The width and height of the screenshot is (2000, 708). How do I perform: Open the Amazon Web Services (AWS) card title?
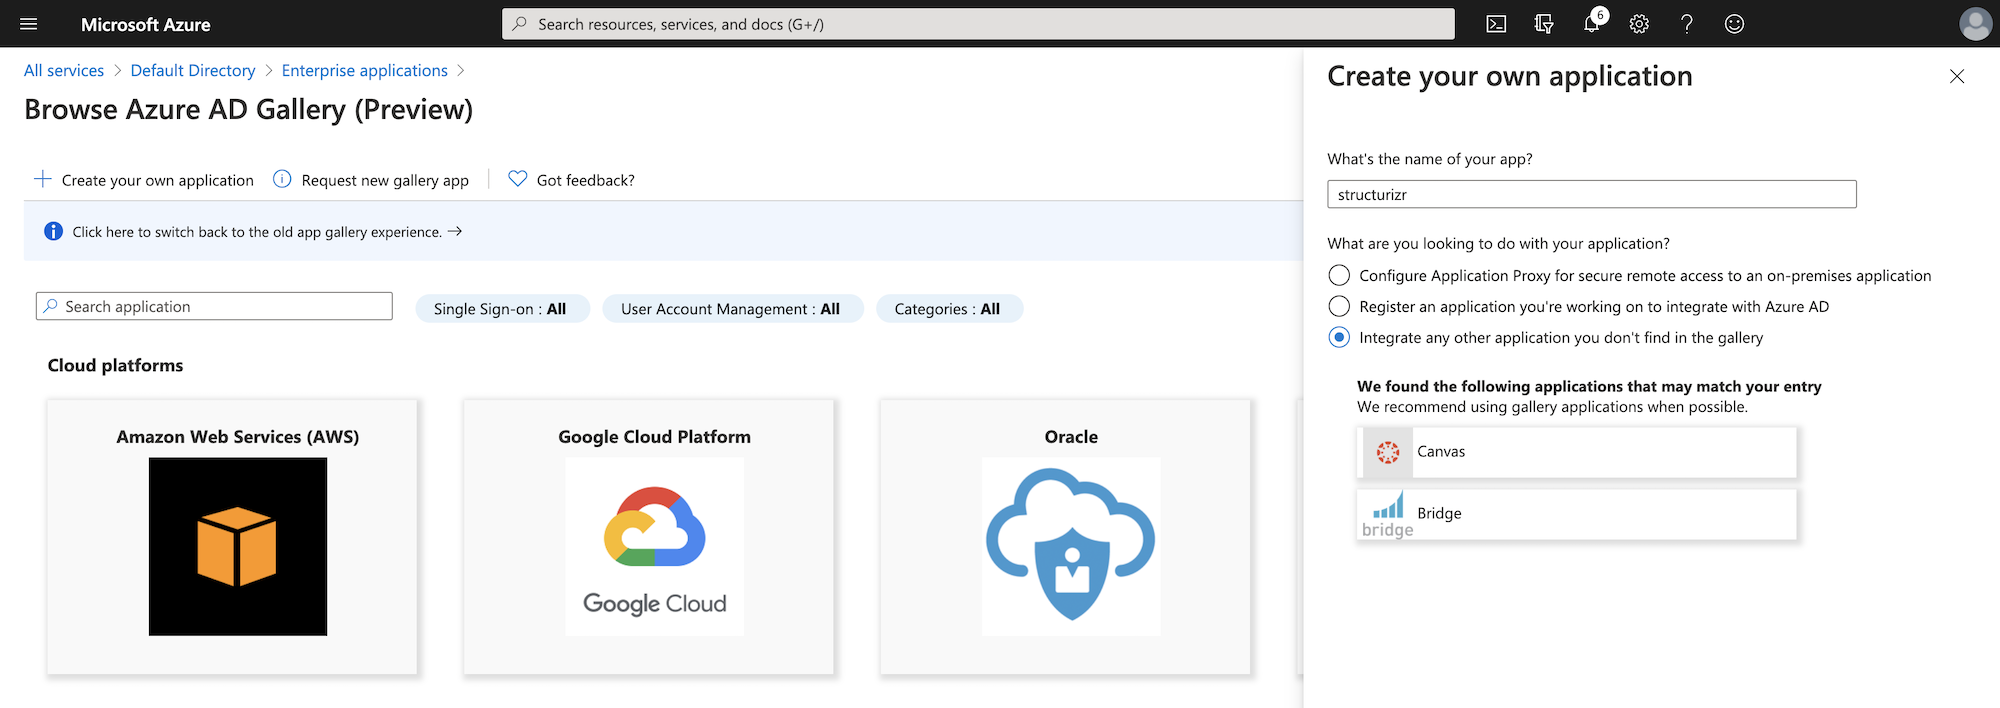pos(238,437)
